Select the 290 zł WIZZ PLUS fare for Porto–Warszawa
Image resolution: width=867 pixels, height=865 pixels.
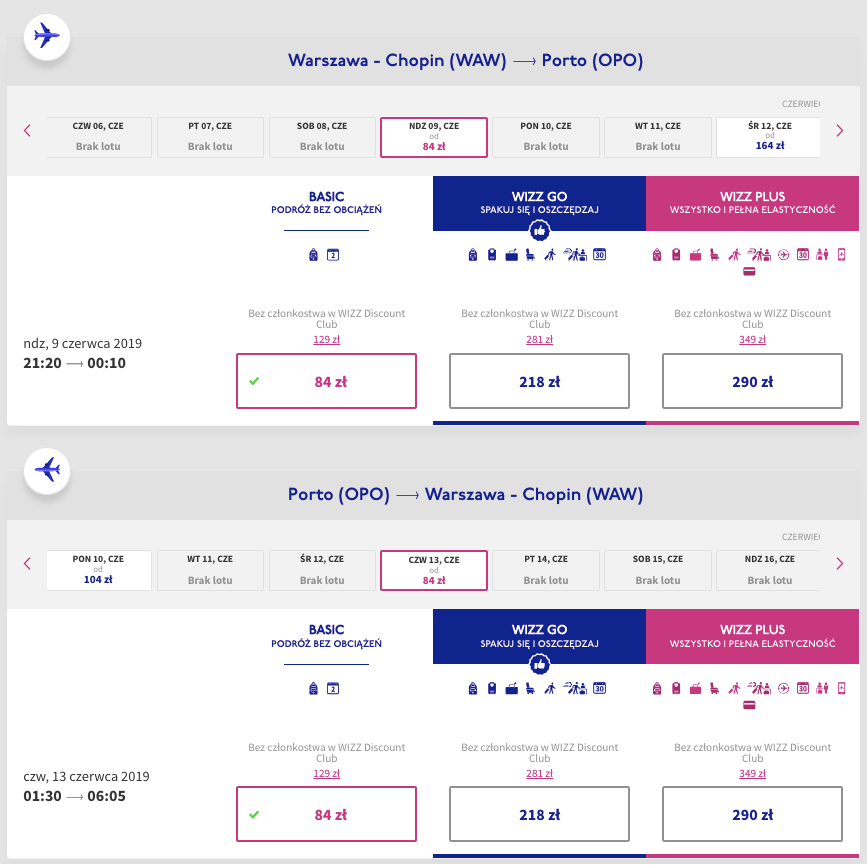click(752, 814)
